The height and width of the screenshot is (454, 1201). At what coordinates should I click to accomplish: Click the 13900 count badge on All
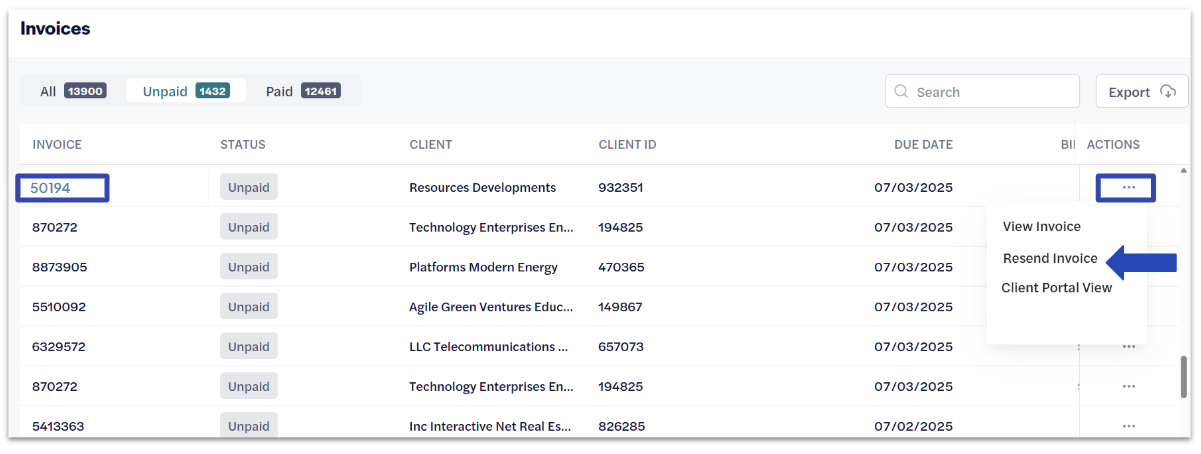85,91
